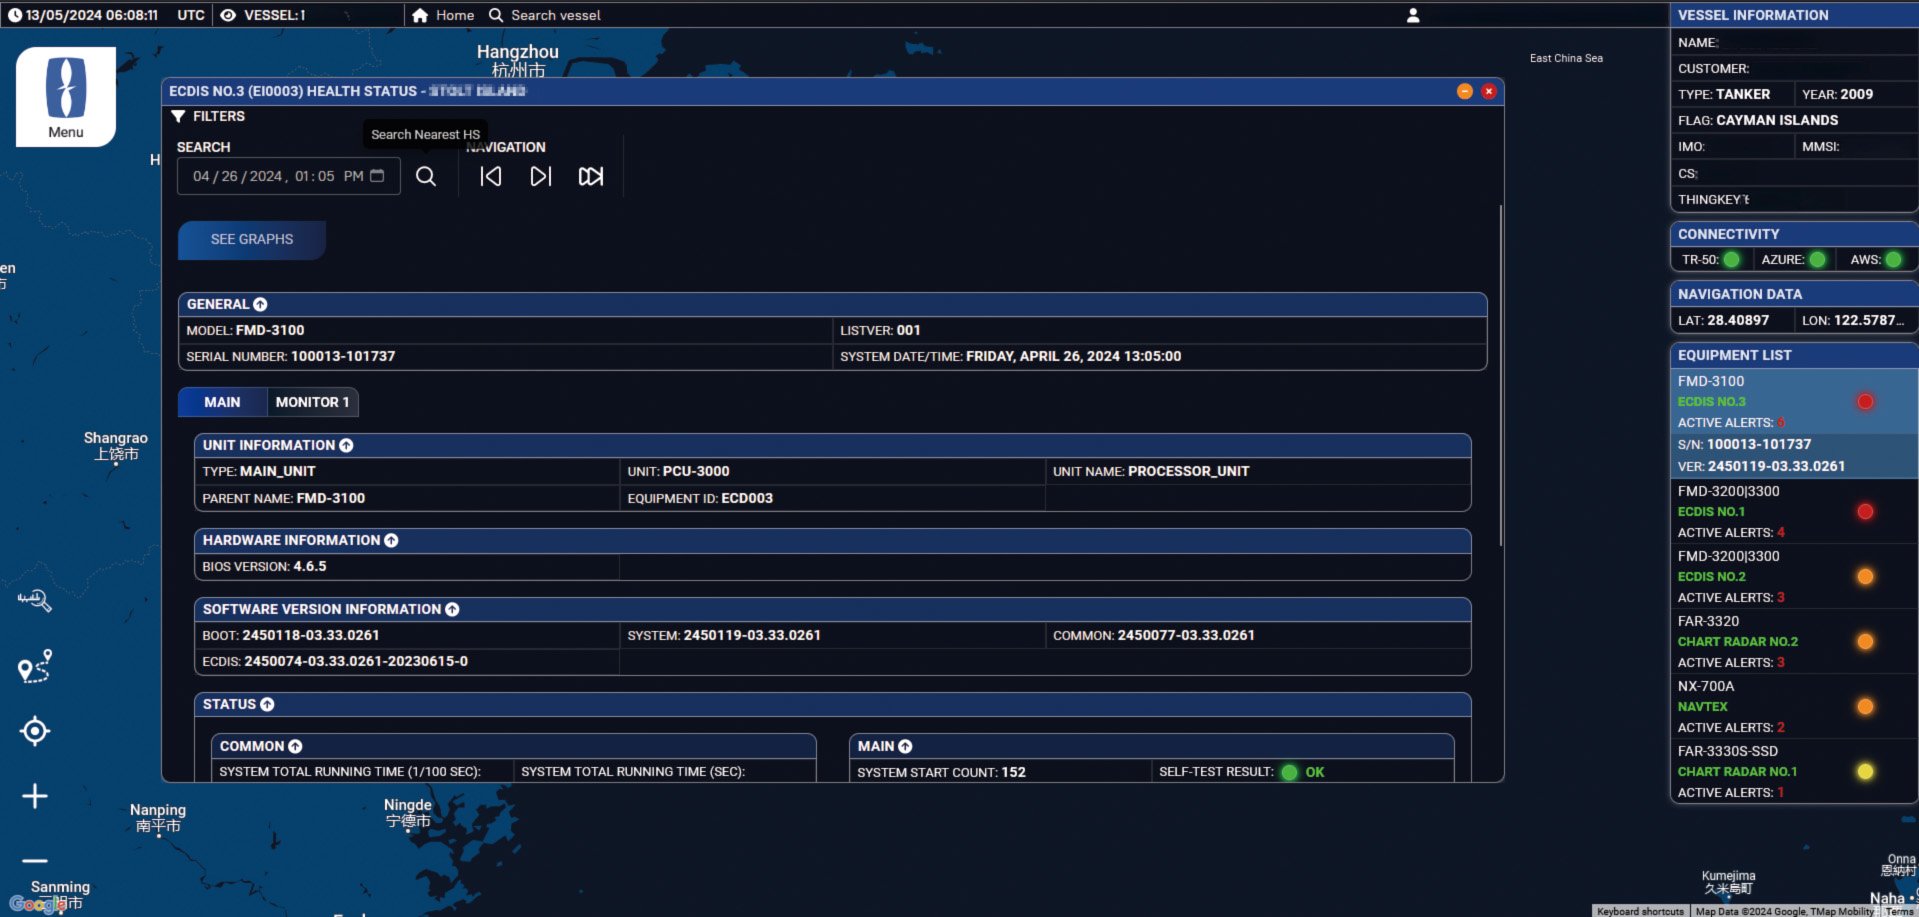
Task: Open the calendar picker in search date field
Action: [377, 176]
